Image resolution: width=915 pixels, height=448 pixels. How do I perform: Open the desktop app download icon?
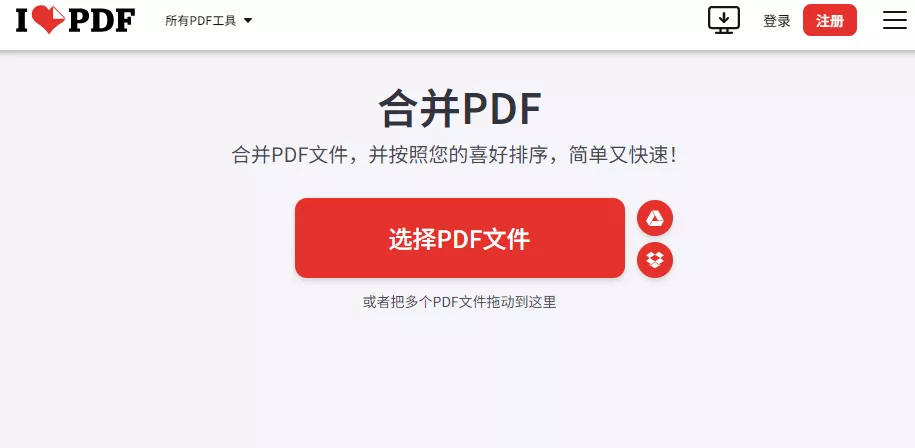724,20
